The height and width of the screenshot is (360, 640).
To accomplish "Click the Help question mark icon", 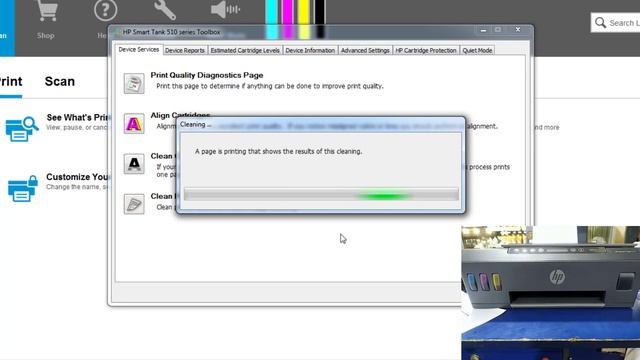I will (x=105, y=10).
